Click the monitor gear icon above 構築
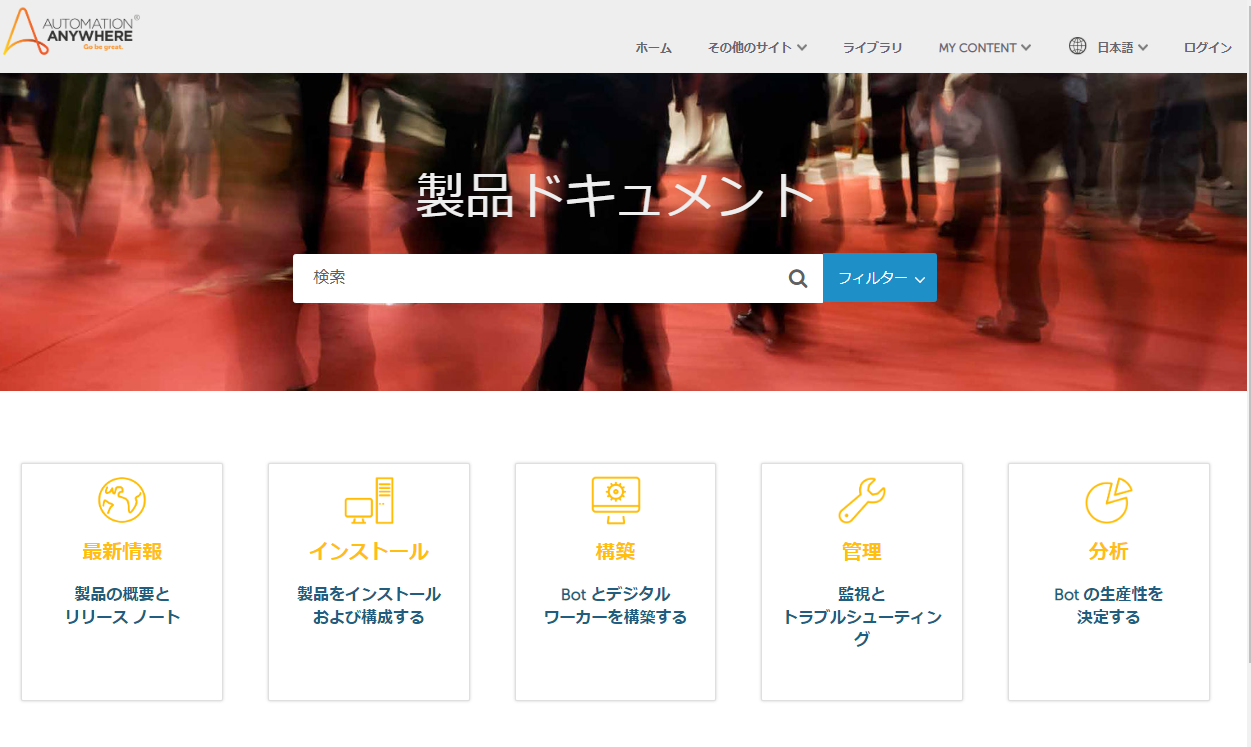This screenshot has height=747, width=1251. click(x=615, y=499)
